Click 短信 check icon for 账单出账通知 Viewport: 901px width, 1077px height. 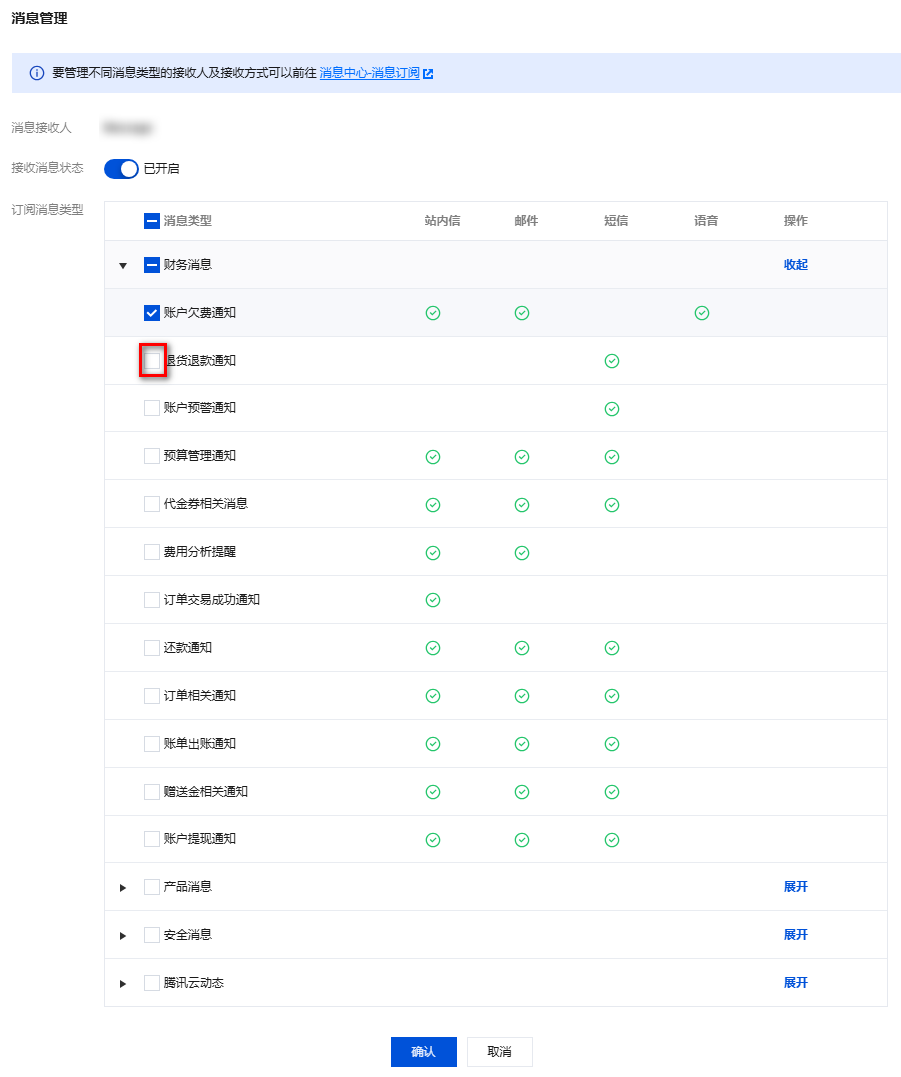tap(612, 745)
